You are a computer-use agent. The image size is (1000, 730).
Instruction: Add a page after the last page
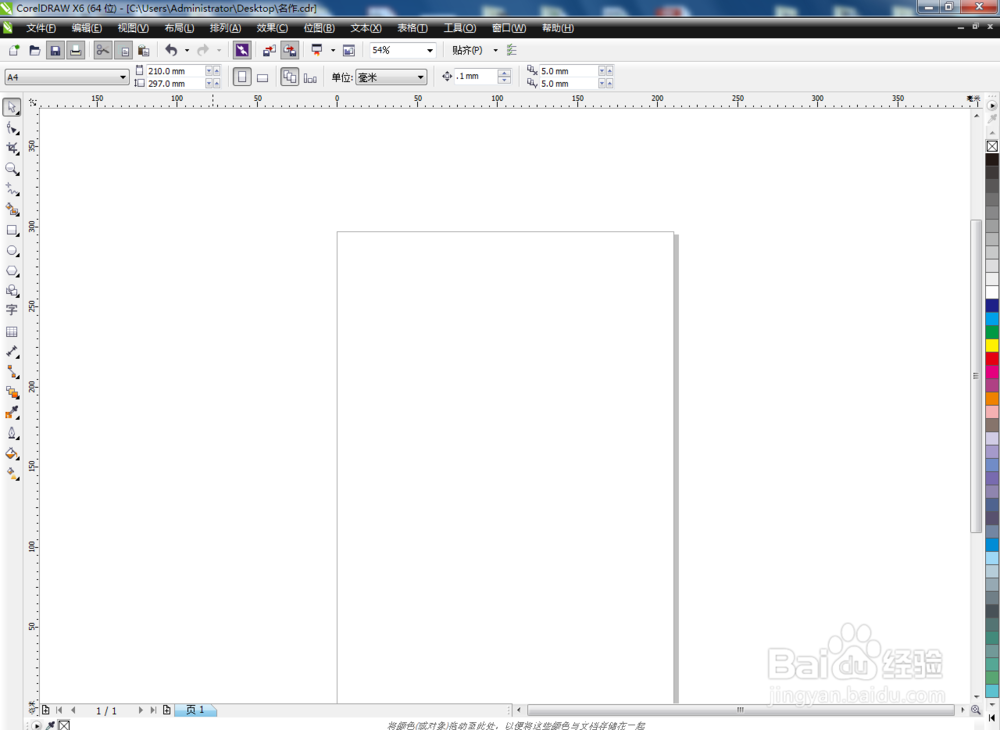[x=166, y=710]
